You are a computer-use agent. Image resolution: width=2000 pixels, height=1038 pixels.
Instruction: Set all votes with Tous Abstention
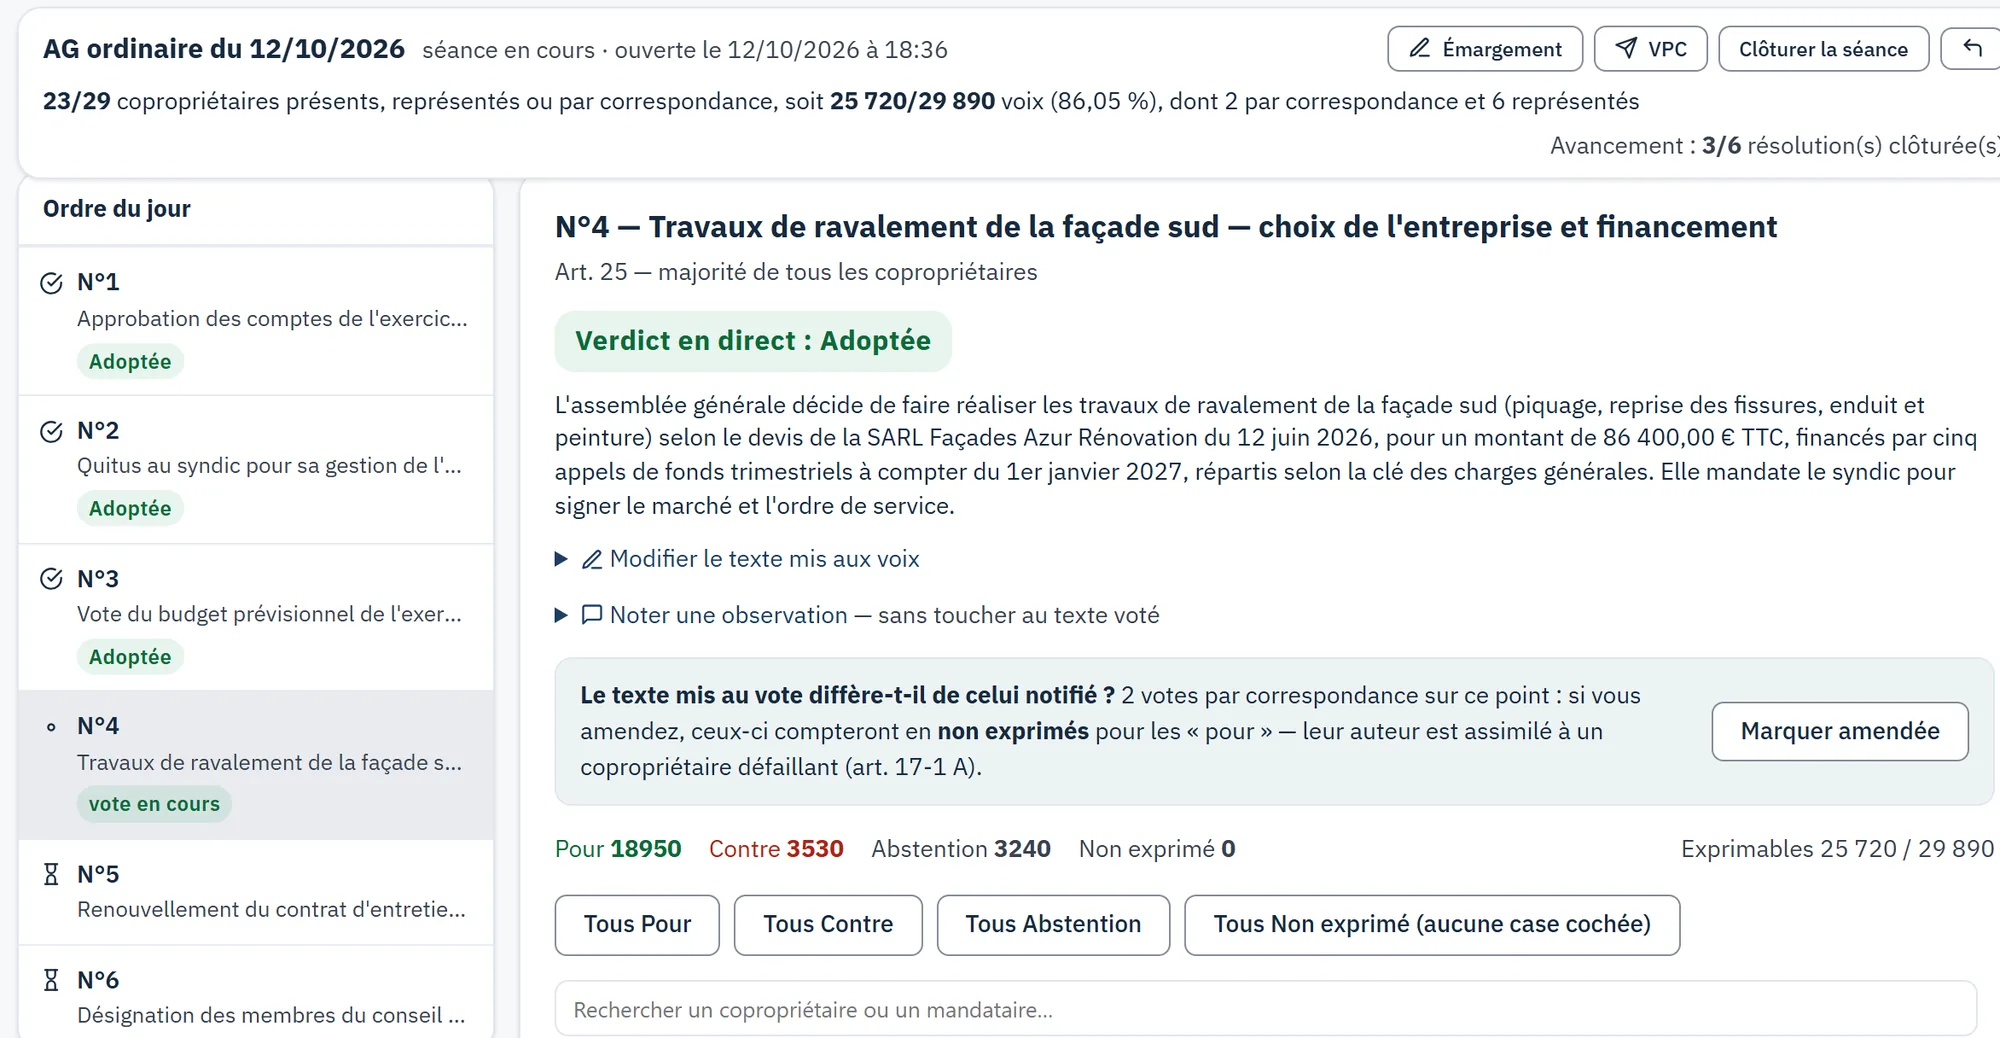click(1053, 924)
